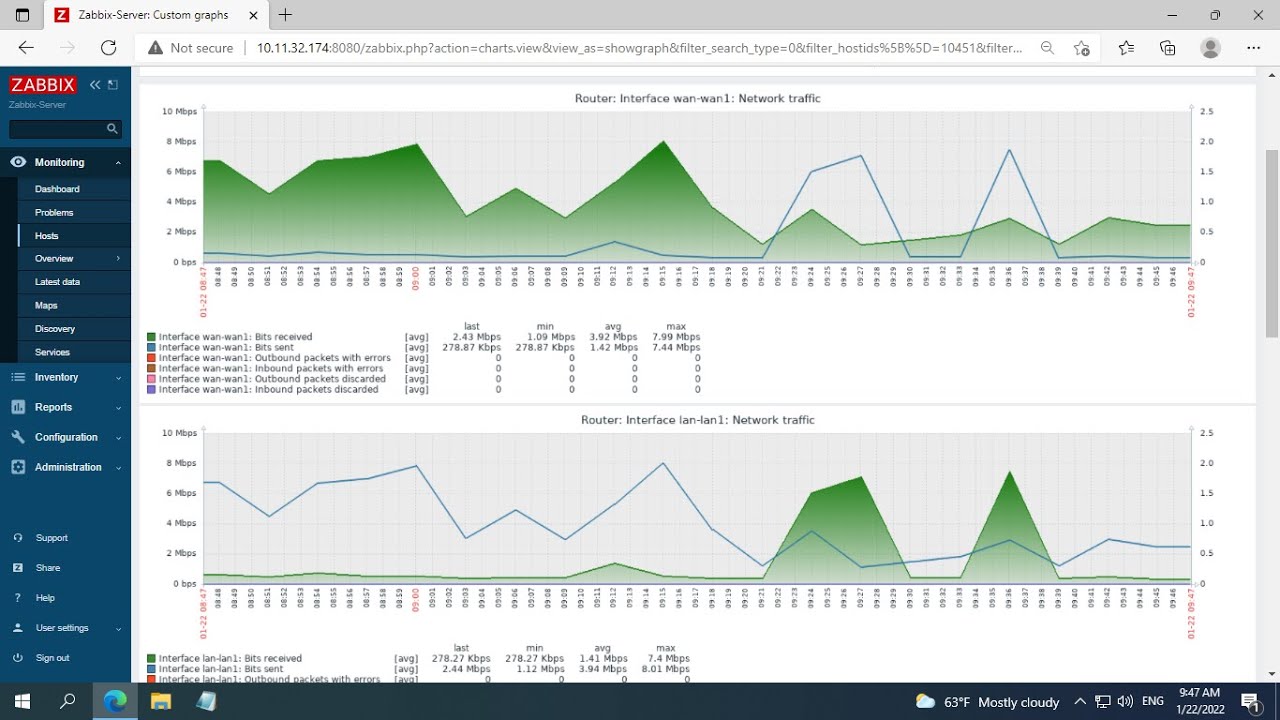This screenshot has height=720, width=1280.
Task: Click the search magnifier in sidebar search box
Action: click(112, 128)
